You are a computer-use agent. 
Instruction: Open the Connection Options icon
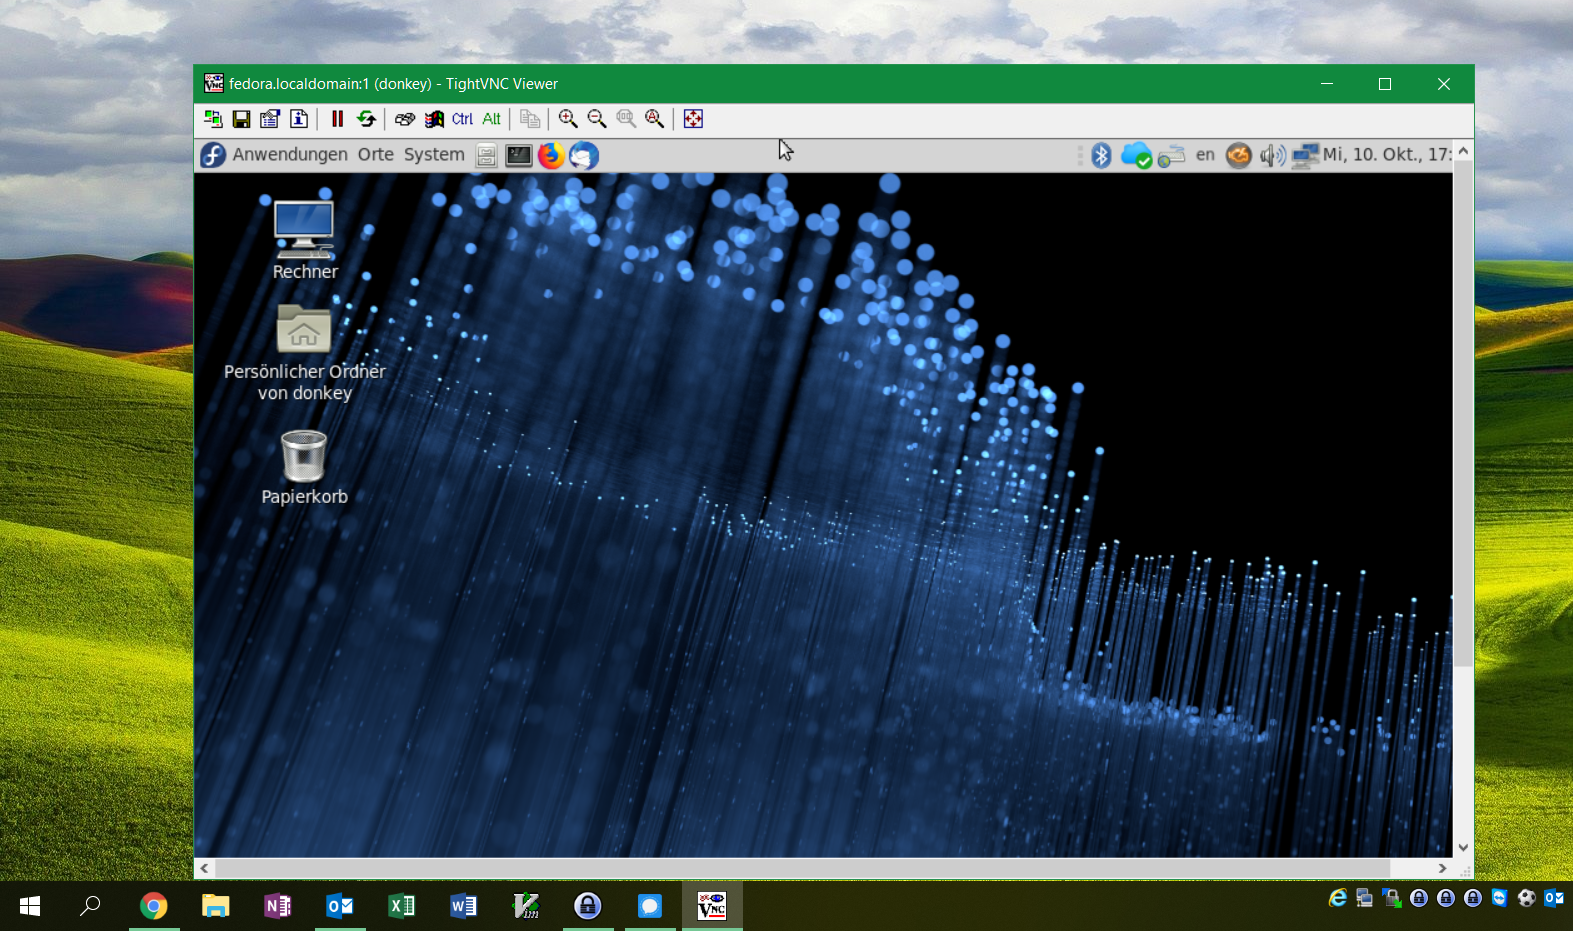(x=270, y=119)
